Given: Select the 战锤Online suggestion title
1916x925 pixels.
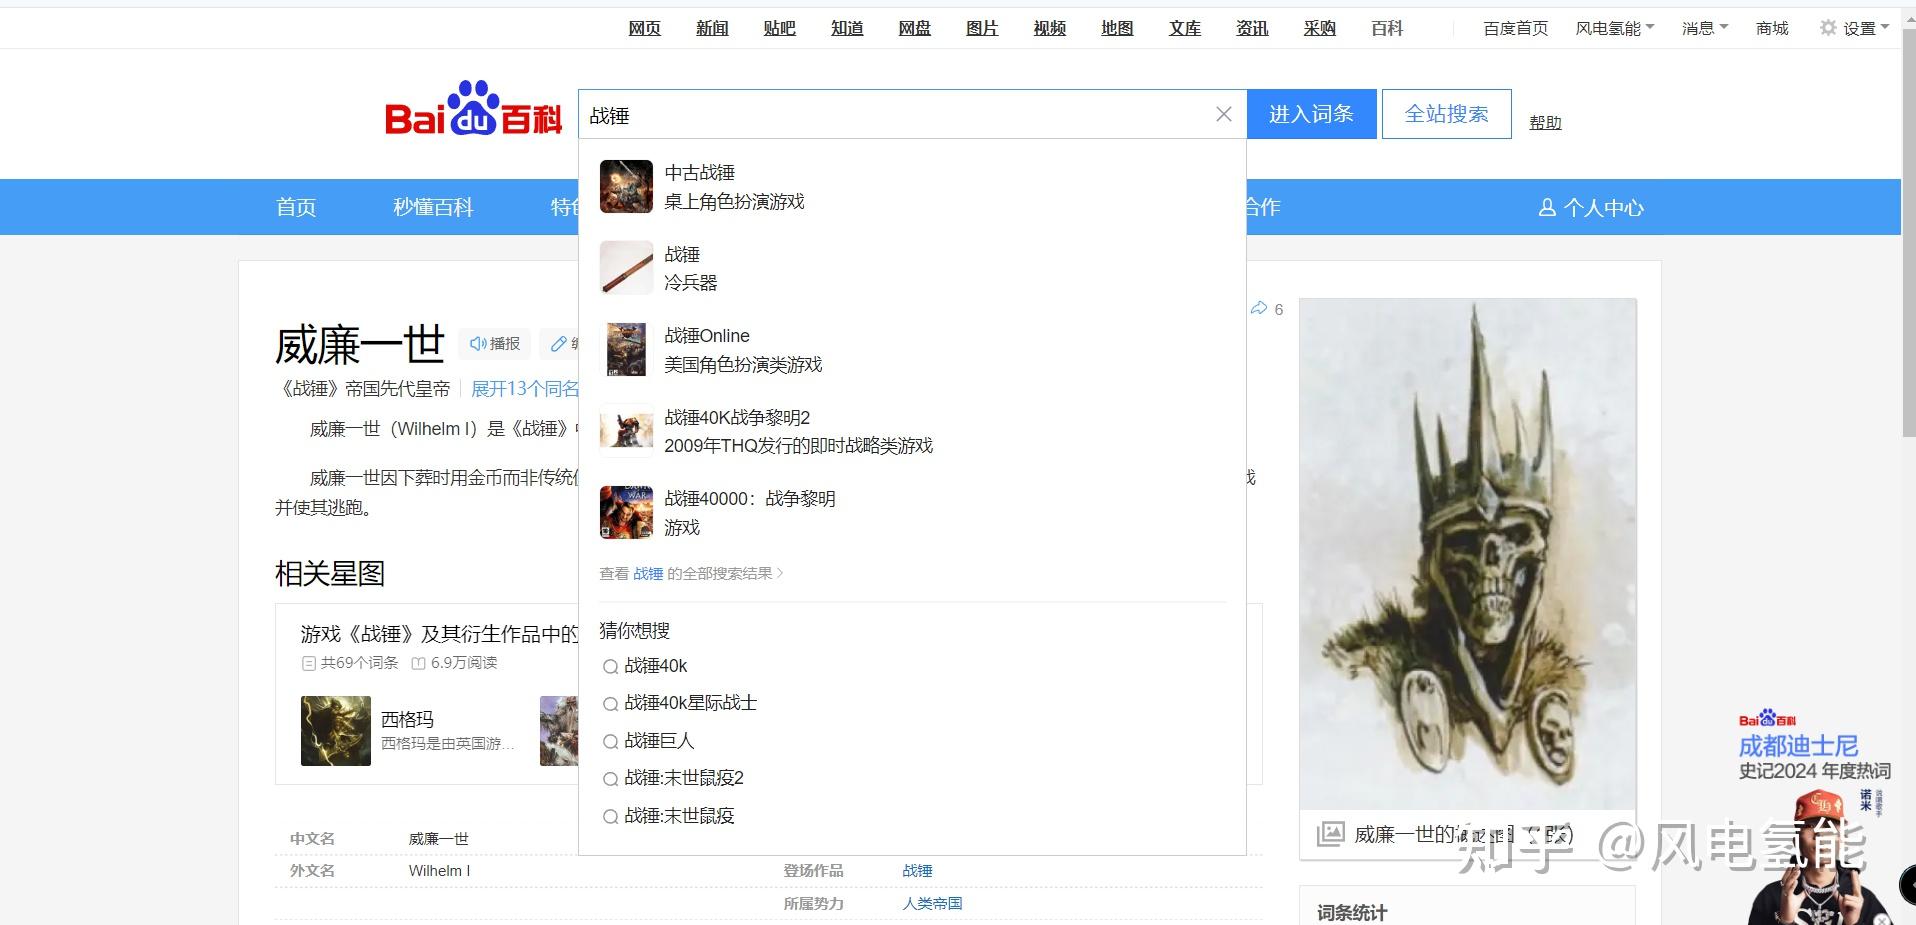Looking at the screenshot, I should [707, 336].
